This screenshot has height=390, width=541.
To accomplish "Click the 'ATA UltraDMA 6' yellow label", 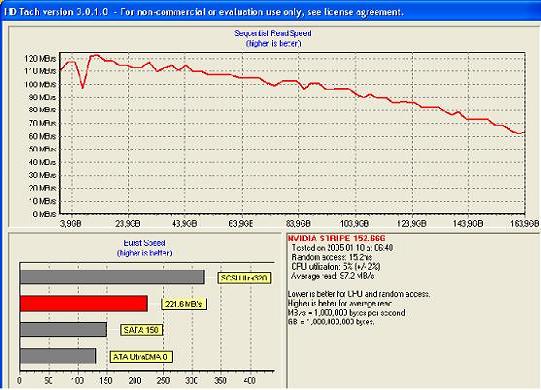I will [x=141, y=357].
